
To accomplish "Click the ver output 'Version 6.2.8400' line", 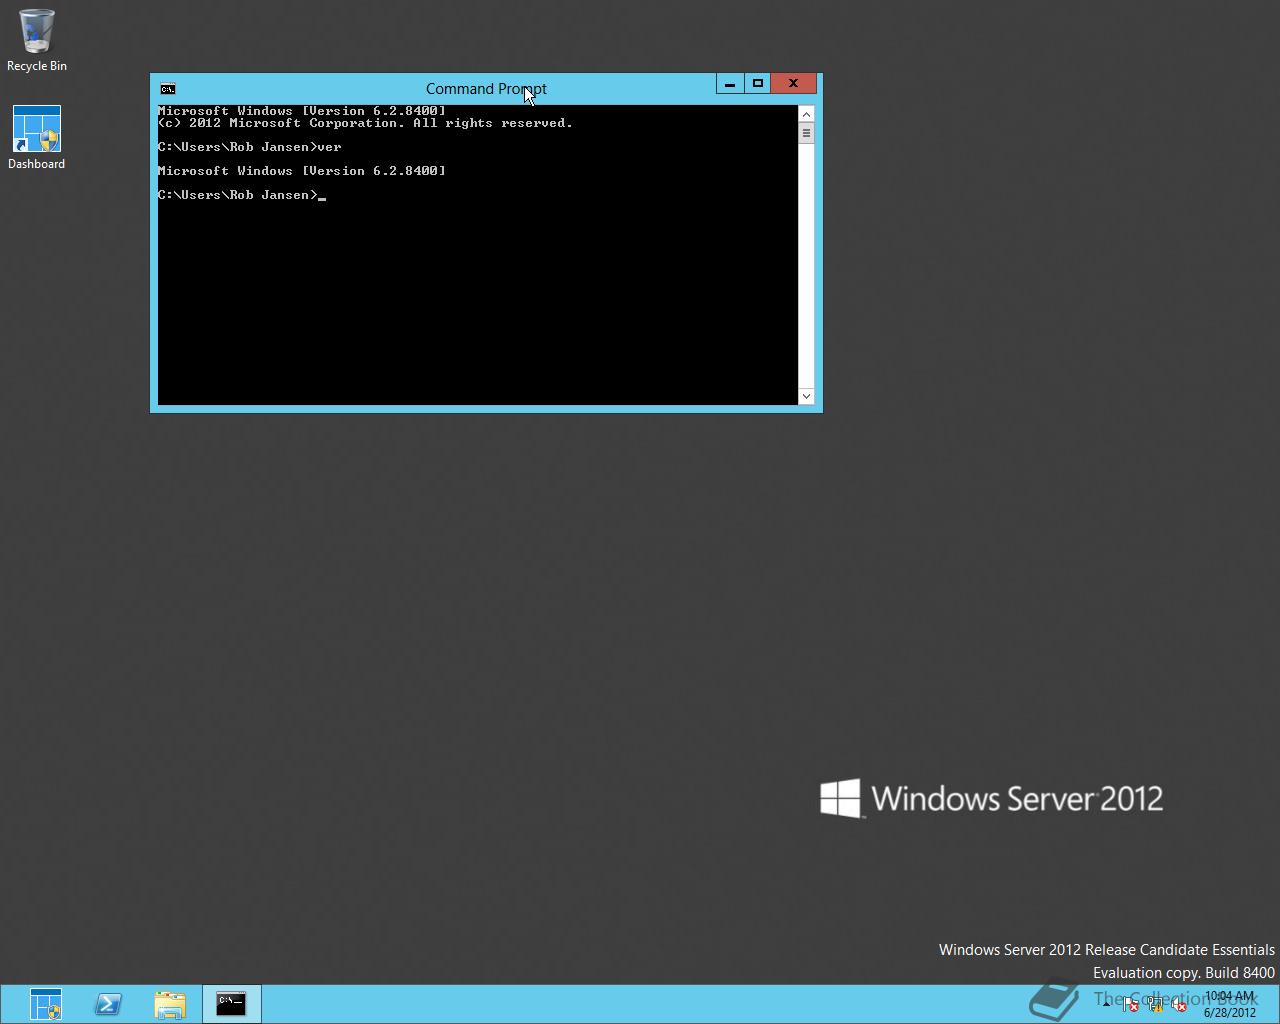I will pyautogui.click(x=302, y=171).
